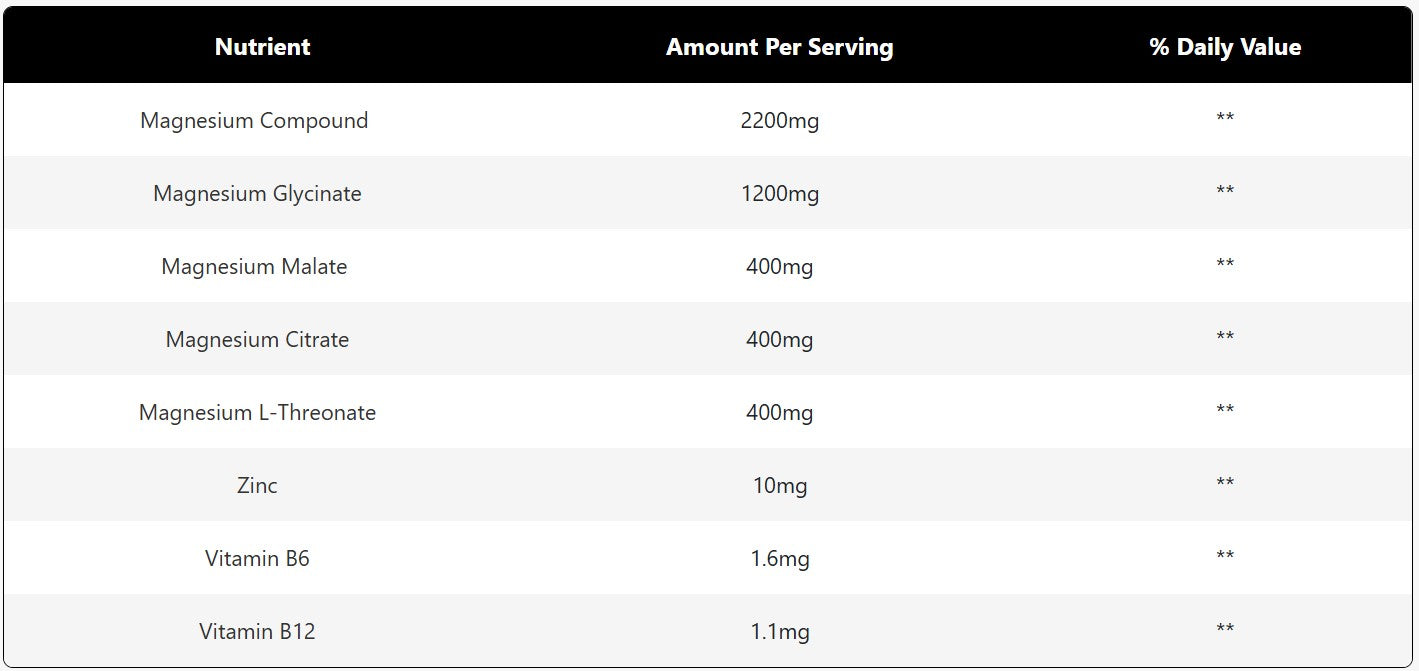
Task: Select the 1.1mg amount cell
Action: (x=779, y=632)
